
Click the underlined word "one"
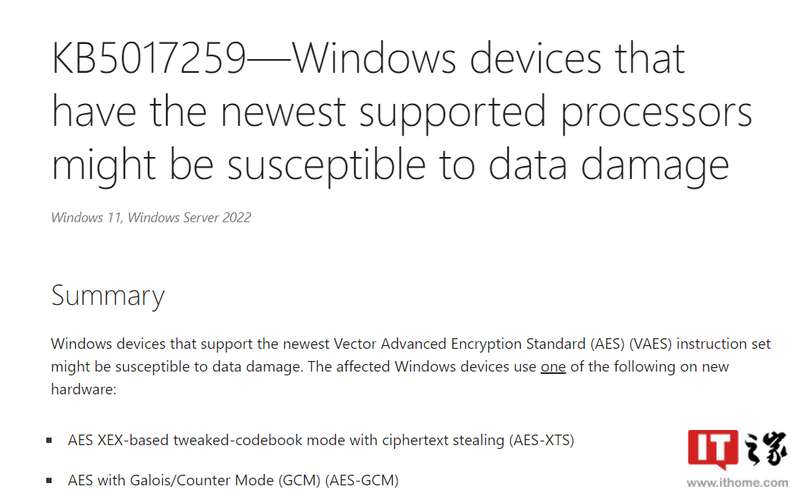(x=553, y=366)
